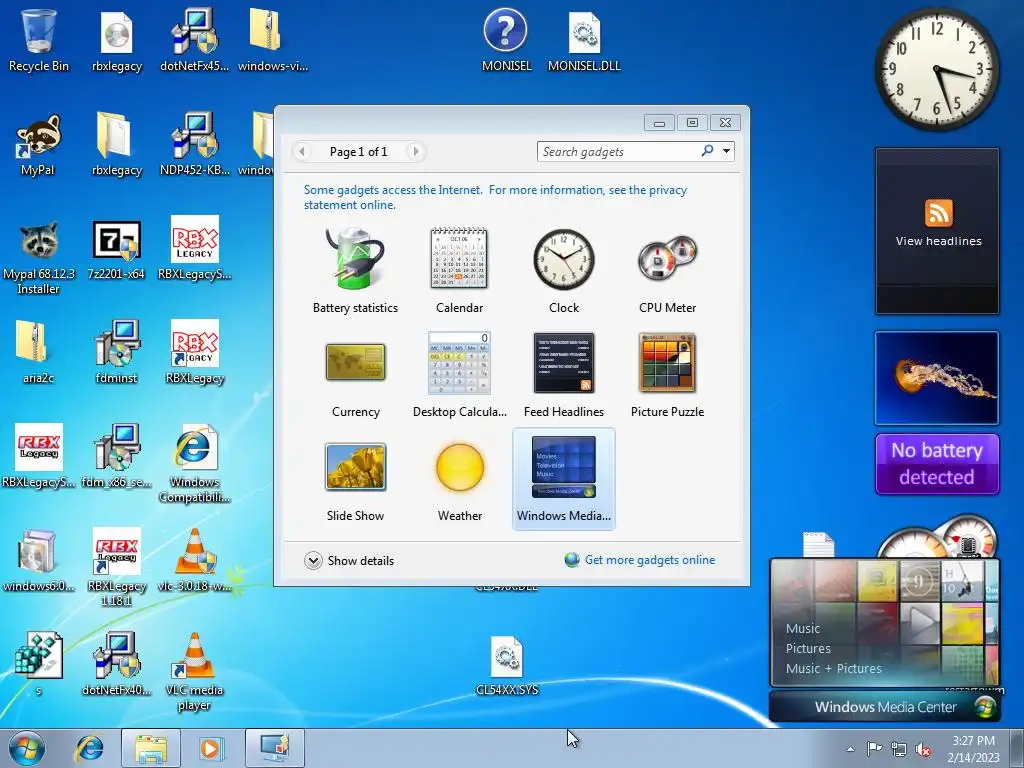Select rbxlegacy disc image icon
The width and height of the screenshot is (1024, 768).
coord(116,40)
